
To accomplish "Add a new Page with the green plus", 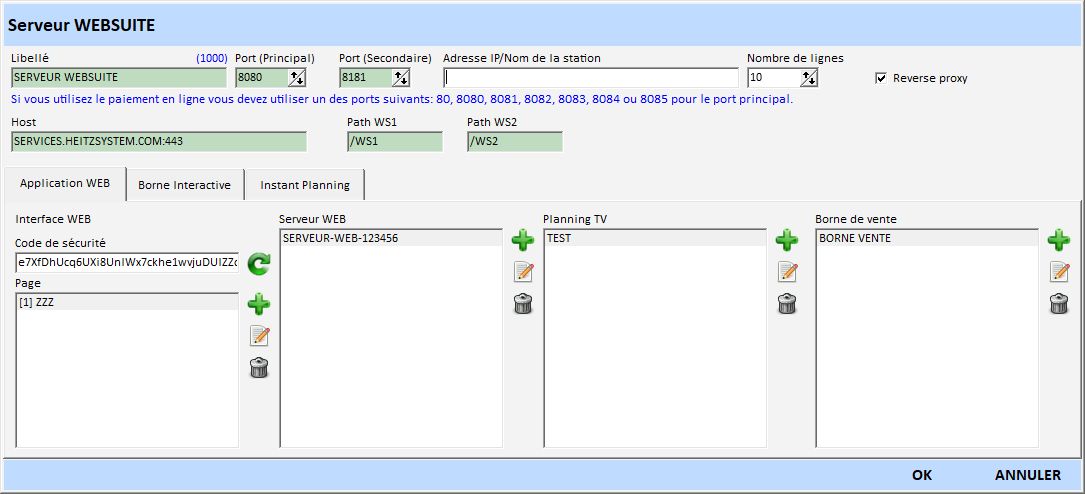I will 259,304.
